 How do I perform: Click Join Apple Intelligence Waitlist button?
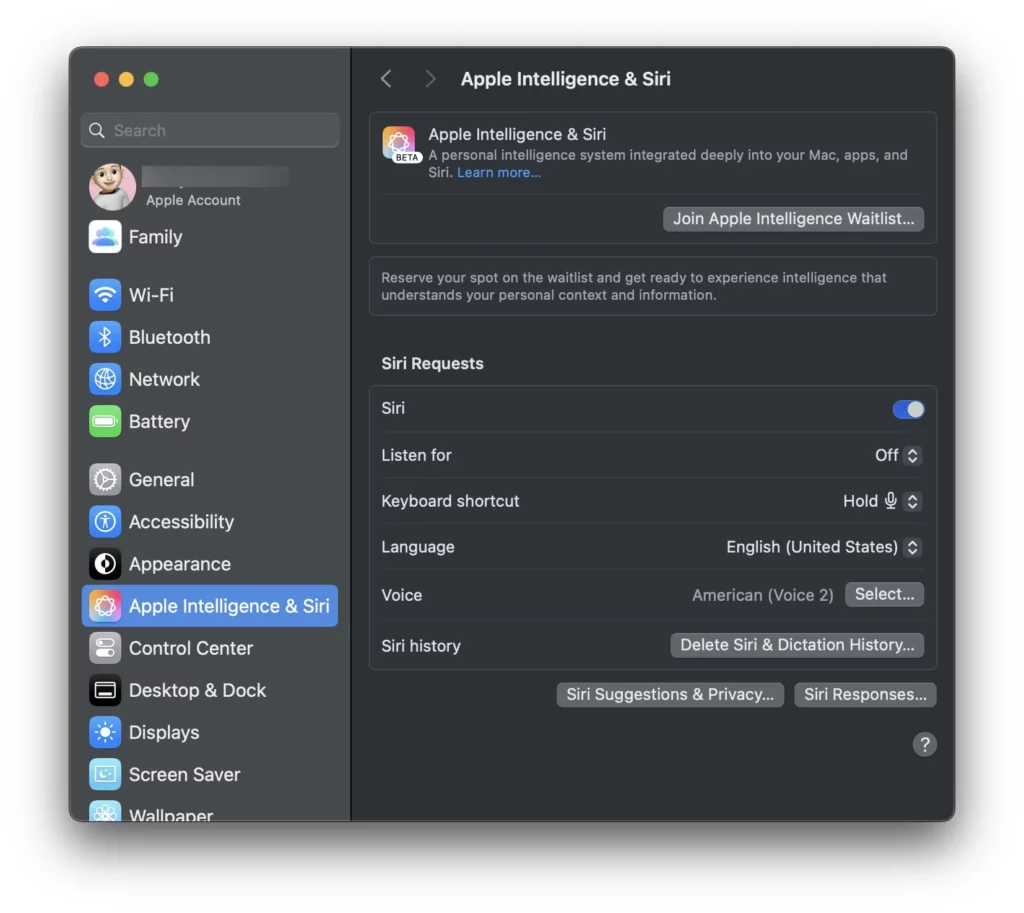click(x=793, y=219)
